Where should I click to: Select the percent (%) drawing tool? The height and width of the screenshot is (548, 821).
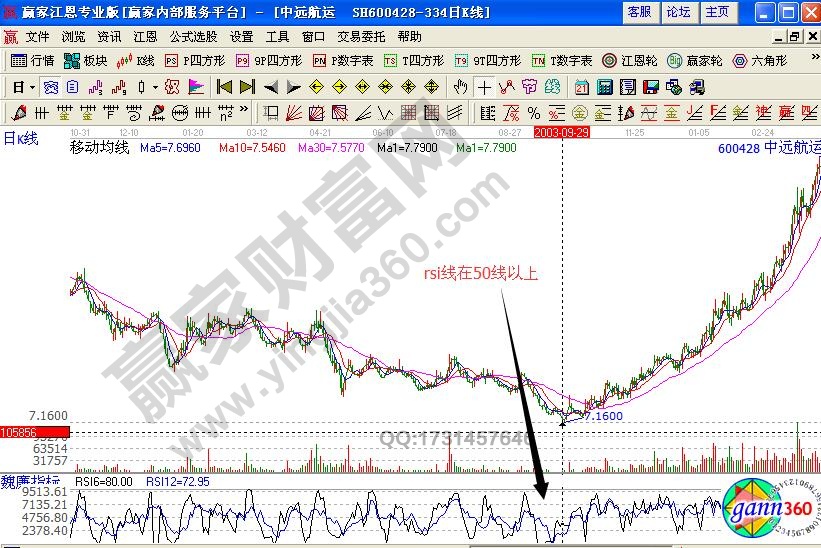(533, 112)
